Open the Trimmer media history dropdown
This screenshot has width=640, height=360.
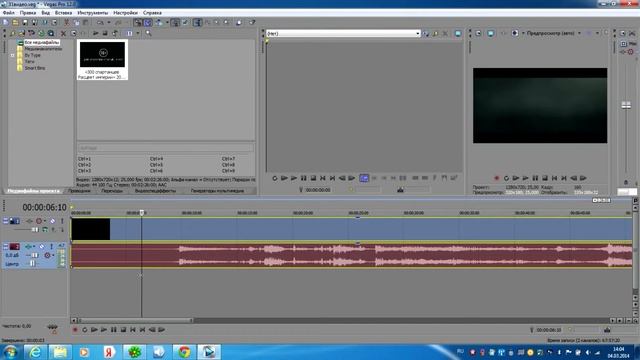point(417,33)
